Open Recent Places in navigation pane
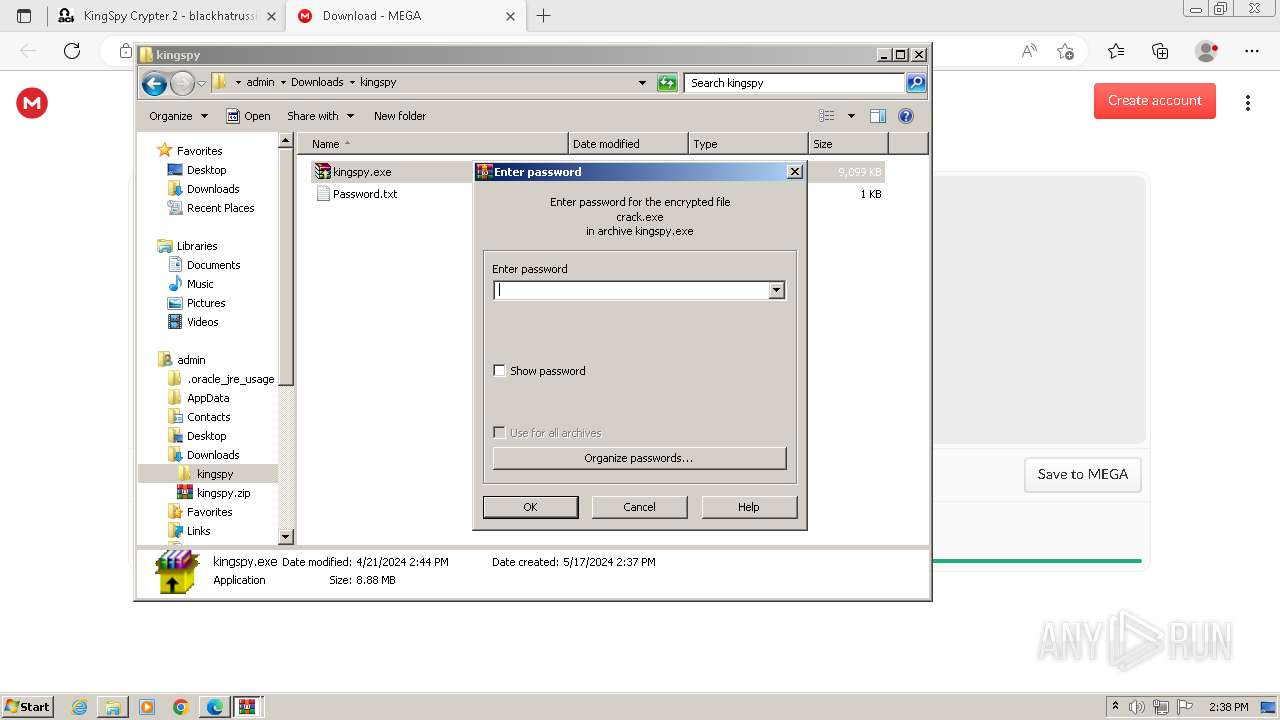This screenshot has height=720, width=1280. [x=220, y=208]
